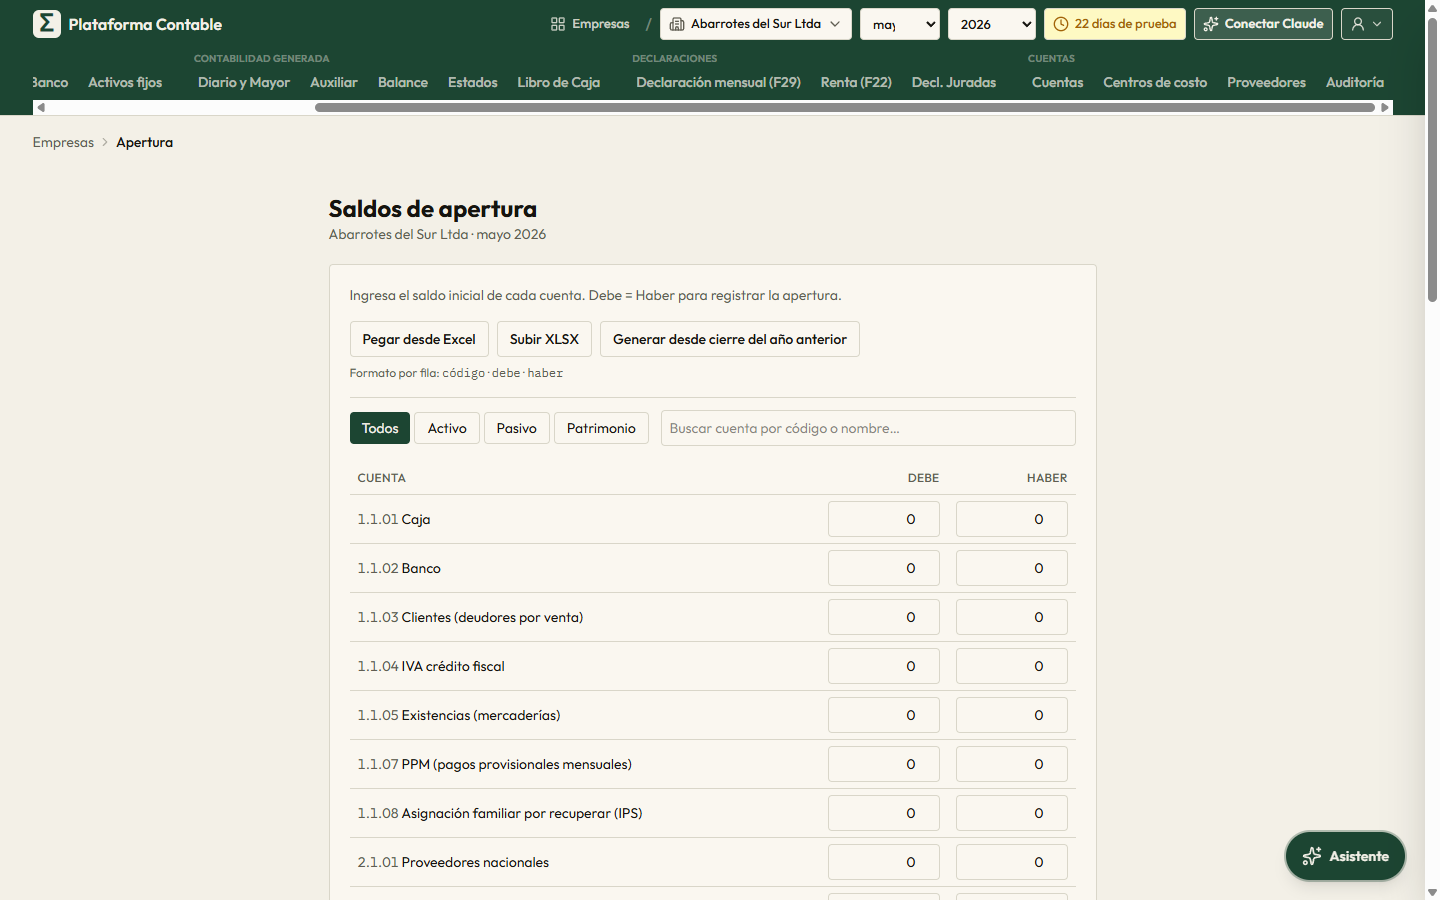Open Estados in navigation bar
The width and height of the screenshot is (1440, 900).
473,82
